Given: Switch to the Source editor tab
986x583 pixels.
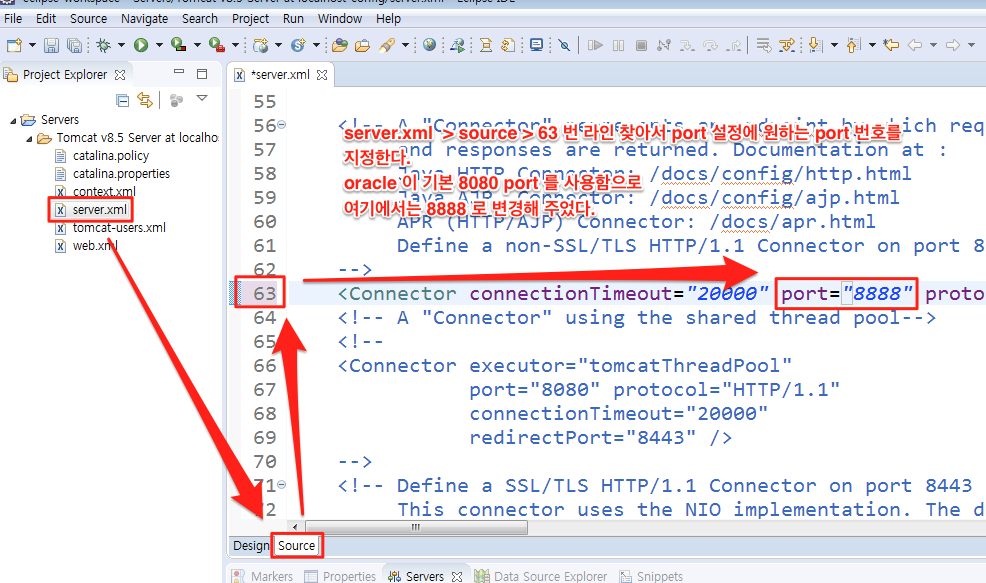Looking at the screenshot, I should (297, 546).
